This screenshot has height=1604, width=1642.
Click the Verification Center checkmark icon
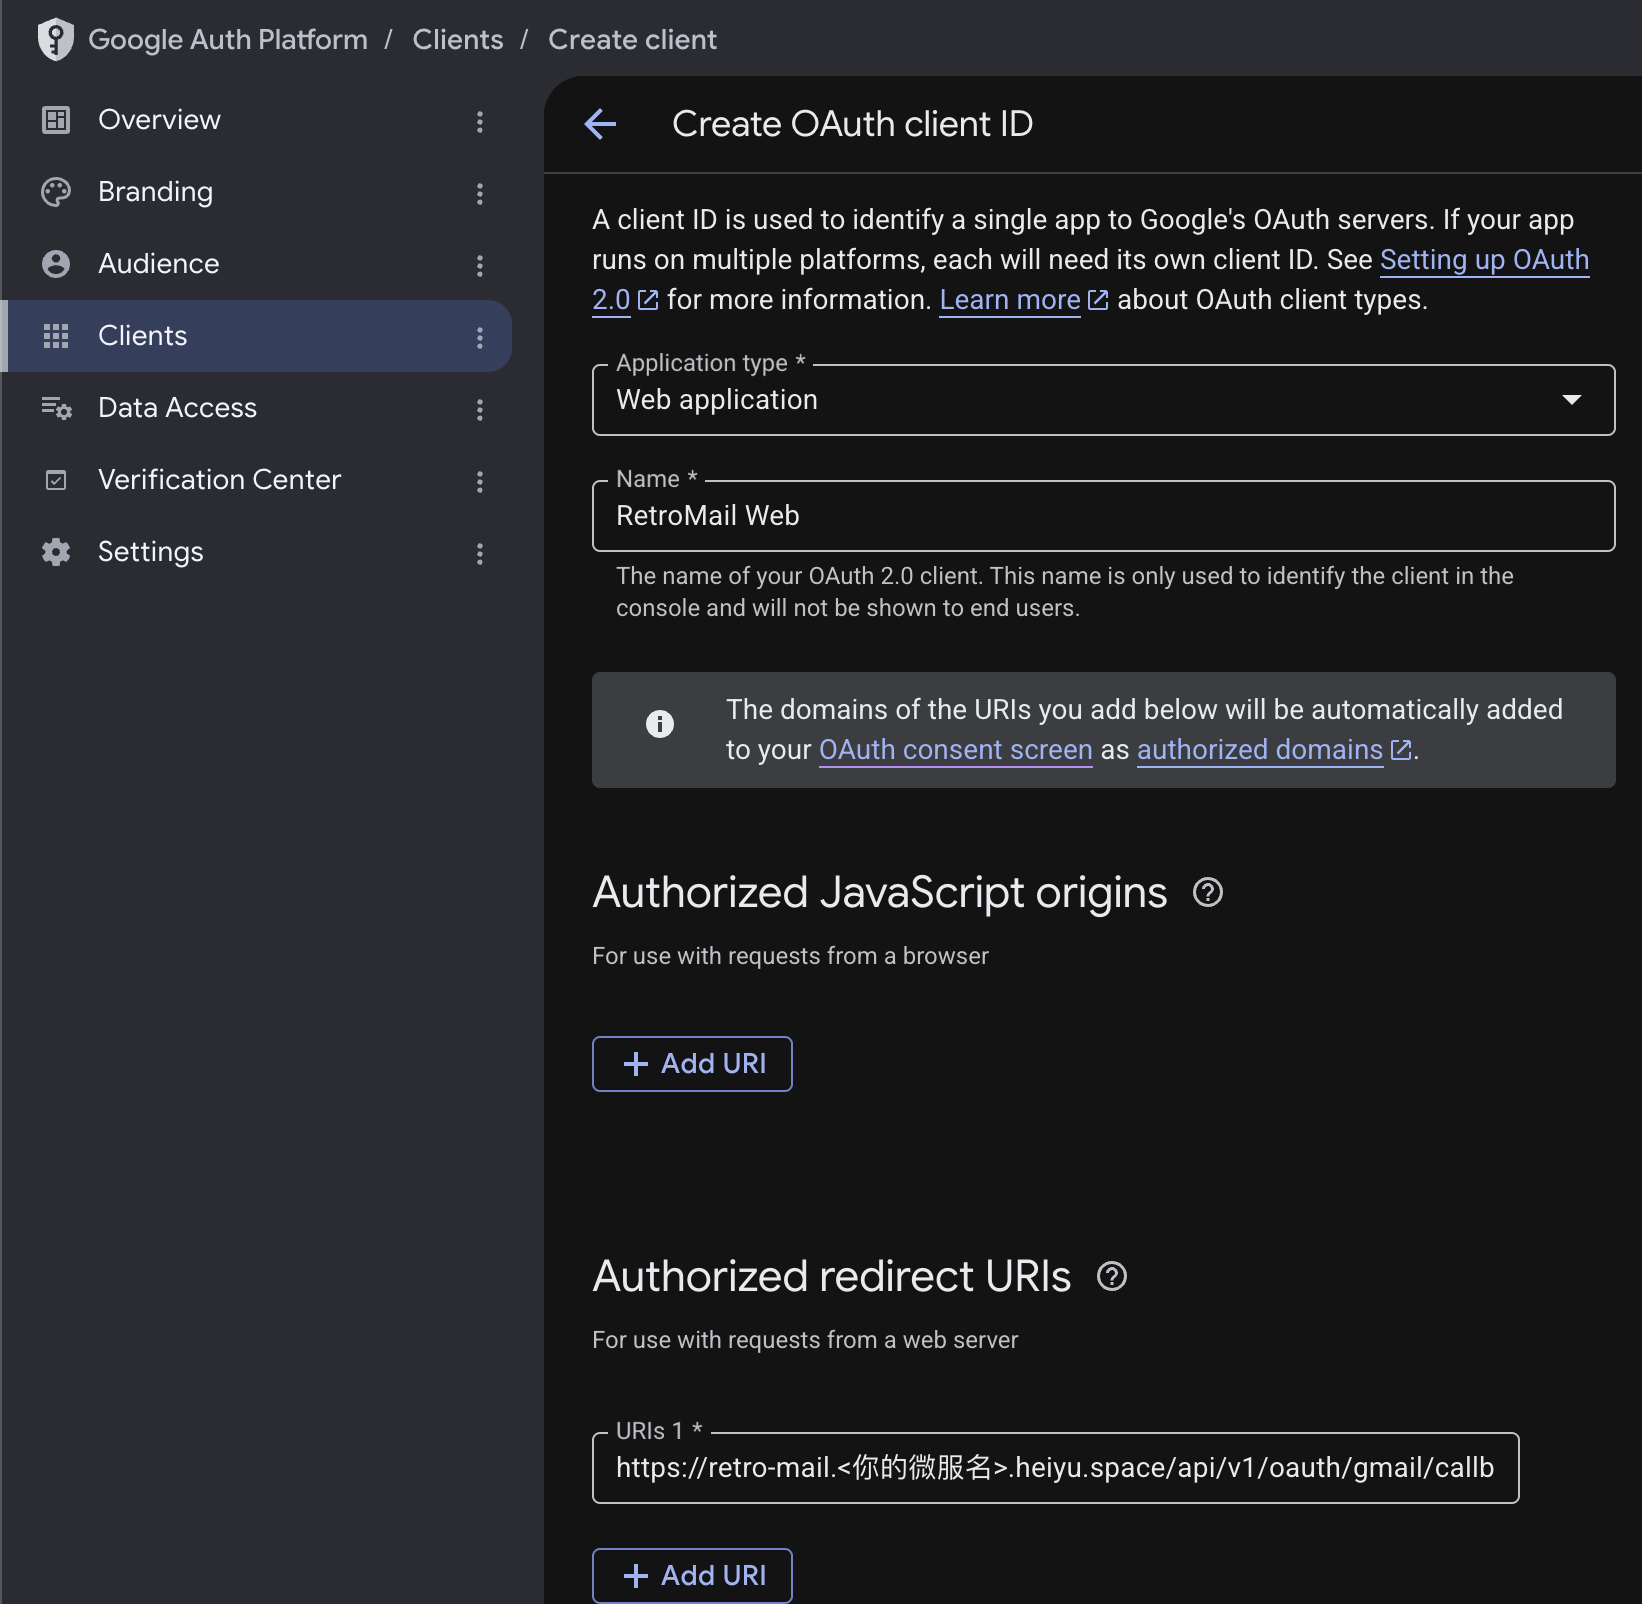pyautogui.click(x=56, y=480)
